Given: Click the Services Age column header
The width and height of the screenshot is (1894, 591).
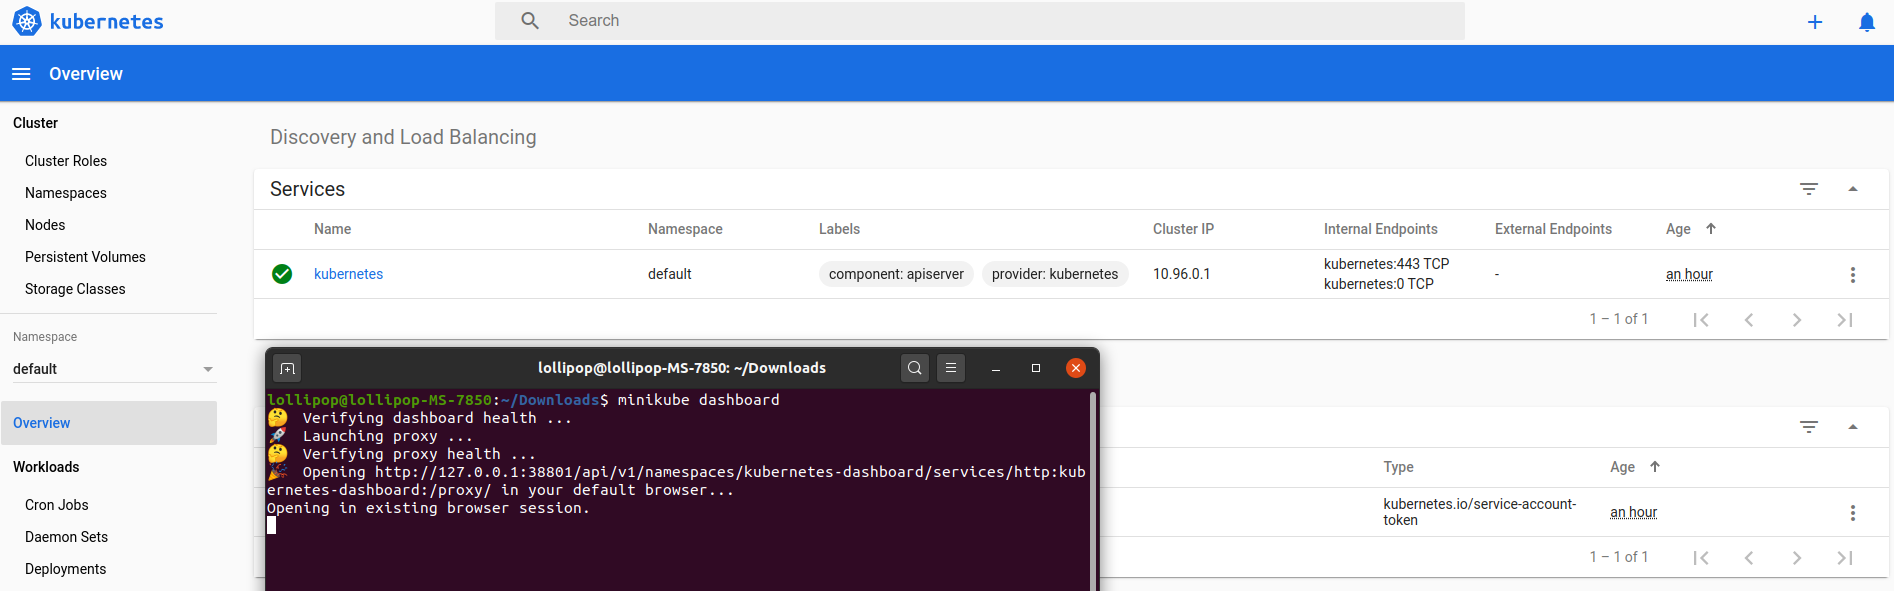Looking at the screenshot, I should tap(1678, 229).
